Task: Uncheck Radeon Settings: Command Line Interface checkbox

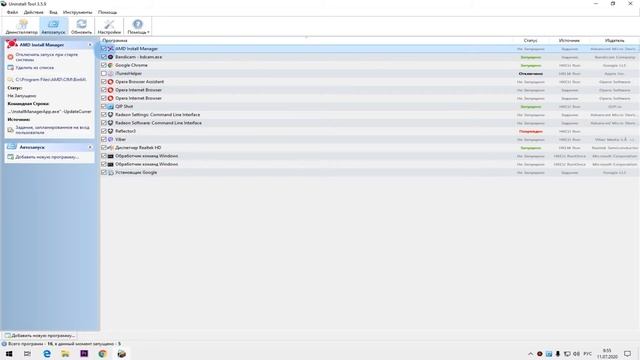Action: (104, 115)
